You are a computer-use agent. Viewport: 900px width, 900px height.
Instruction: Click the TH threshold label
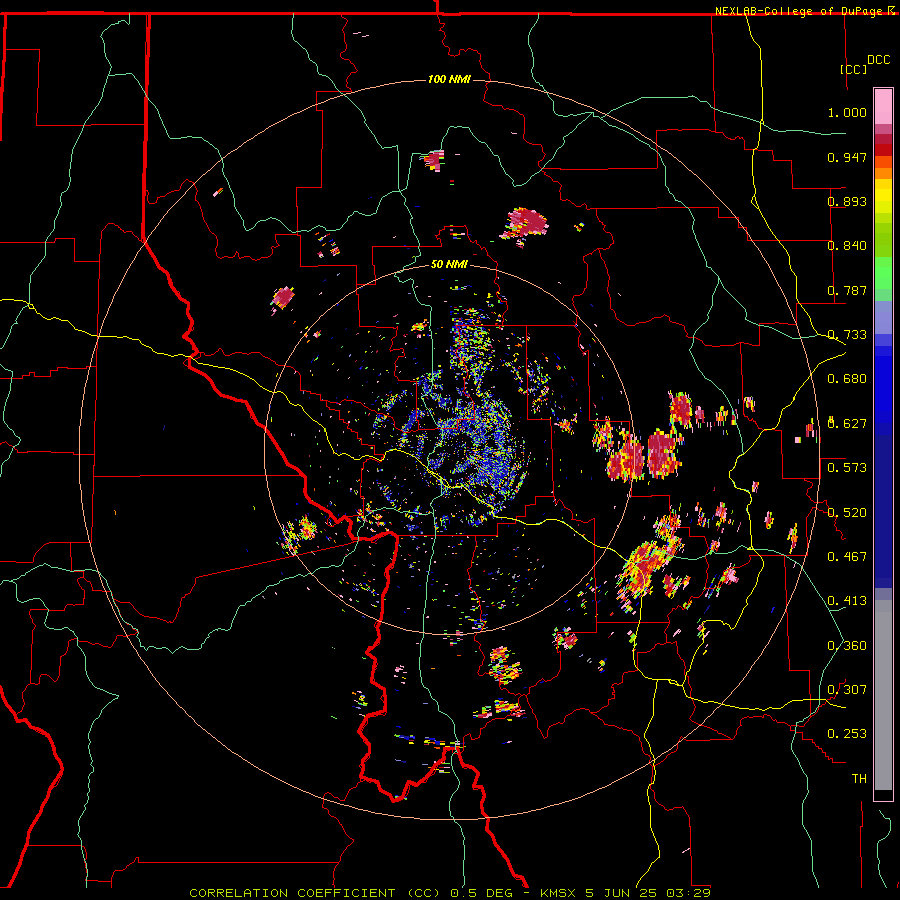click(859, 778)
